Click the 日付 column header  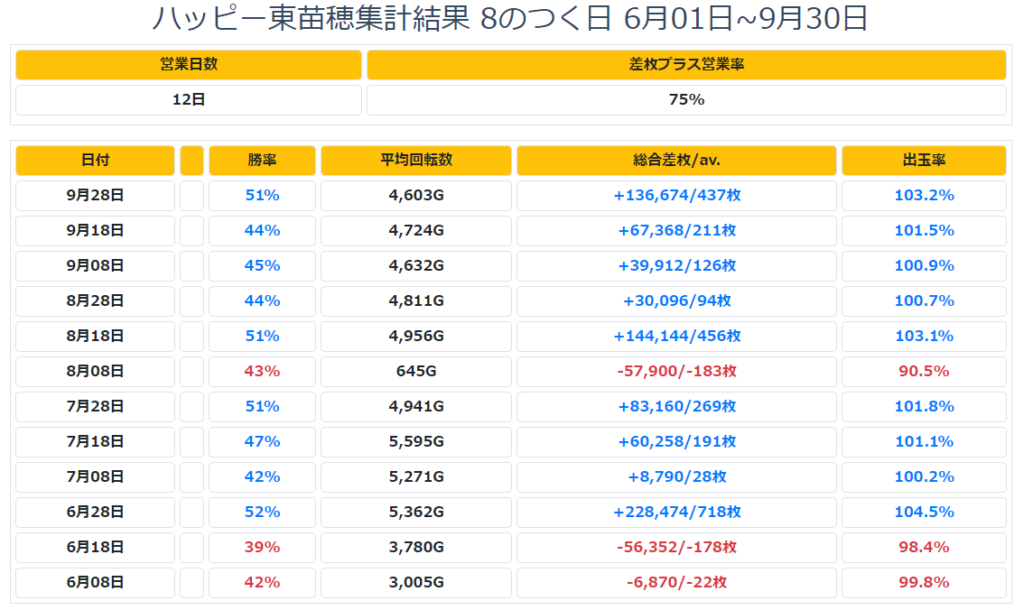point(95,161)
